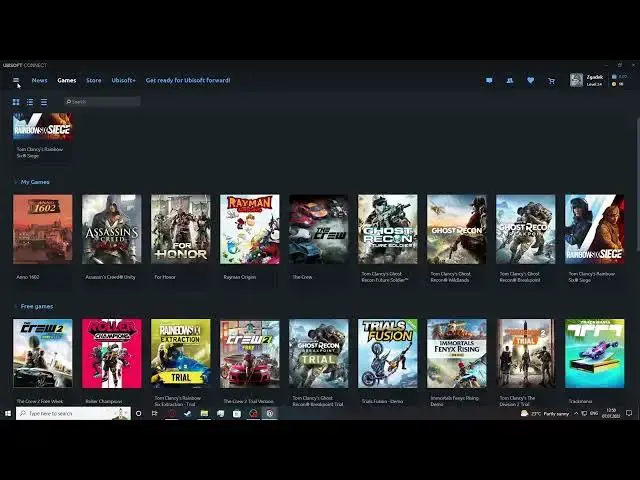Go to the News tab
640x480 pixels.
(x=40, y=80)
